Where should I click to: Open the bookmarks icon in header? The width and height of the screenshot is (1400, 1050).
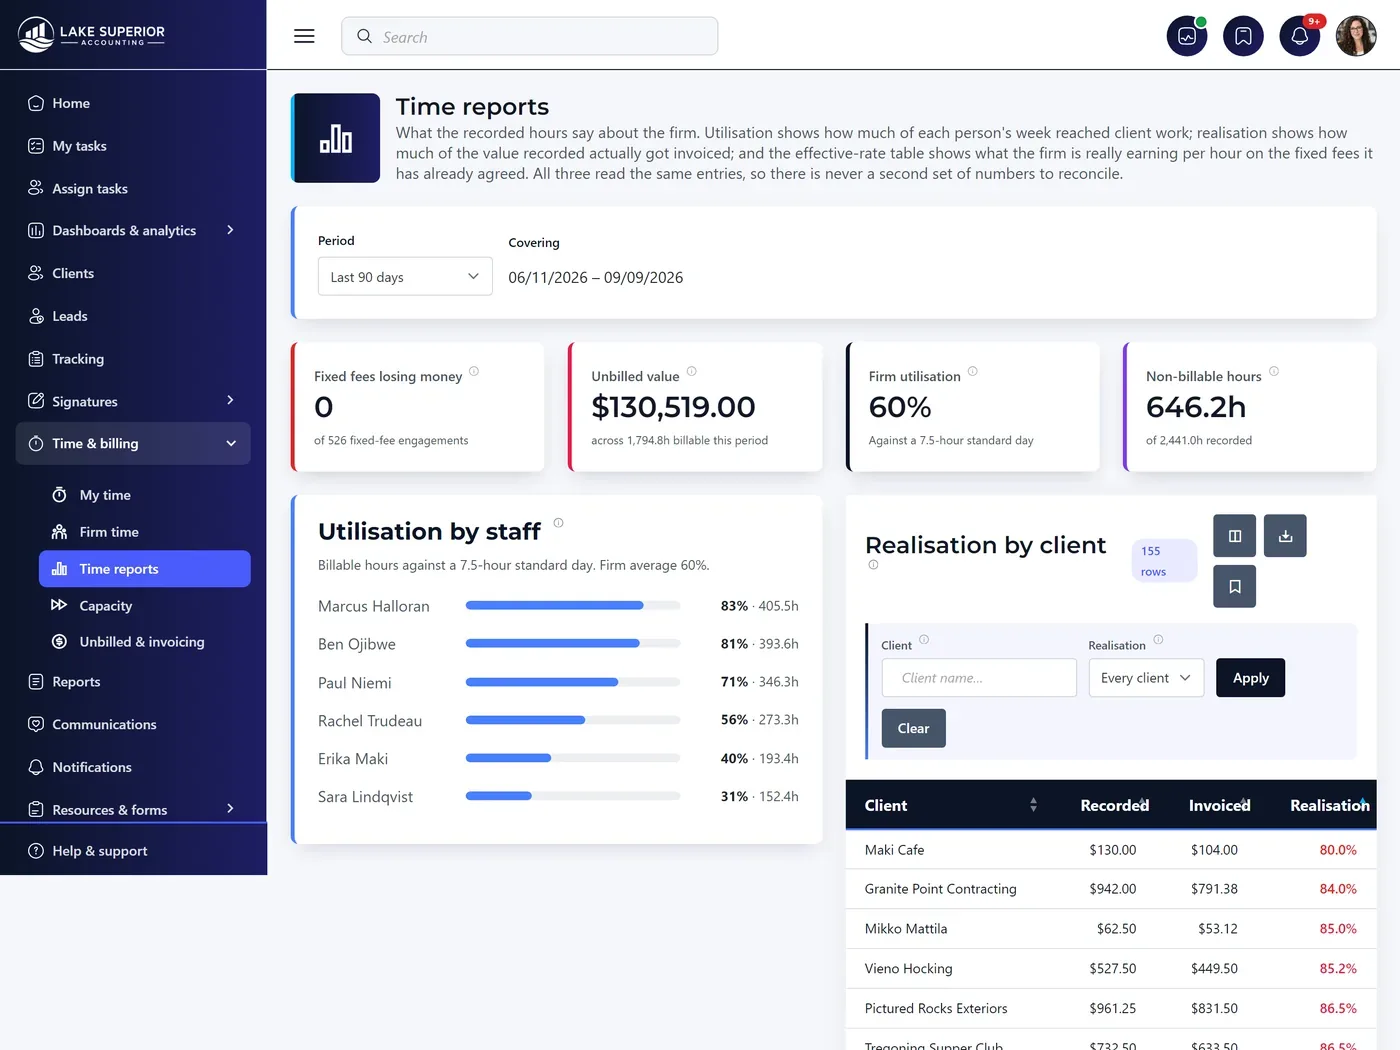pyautogui.click(x=1243, y=36)
